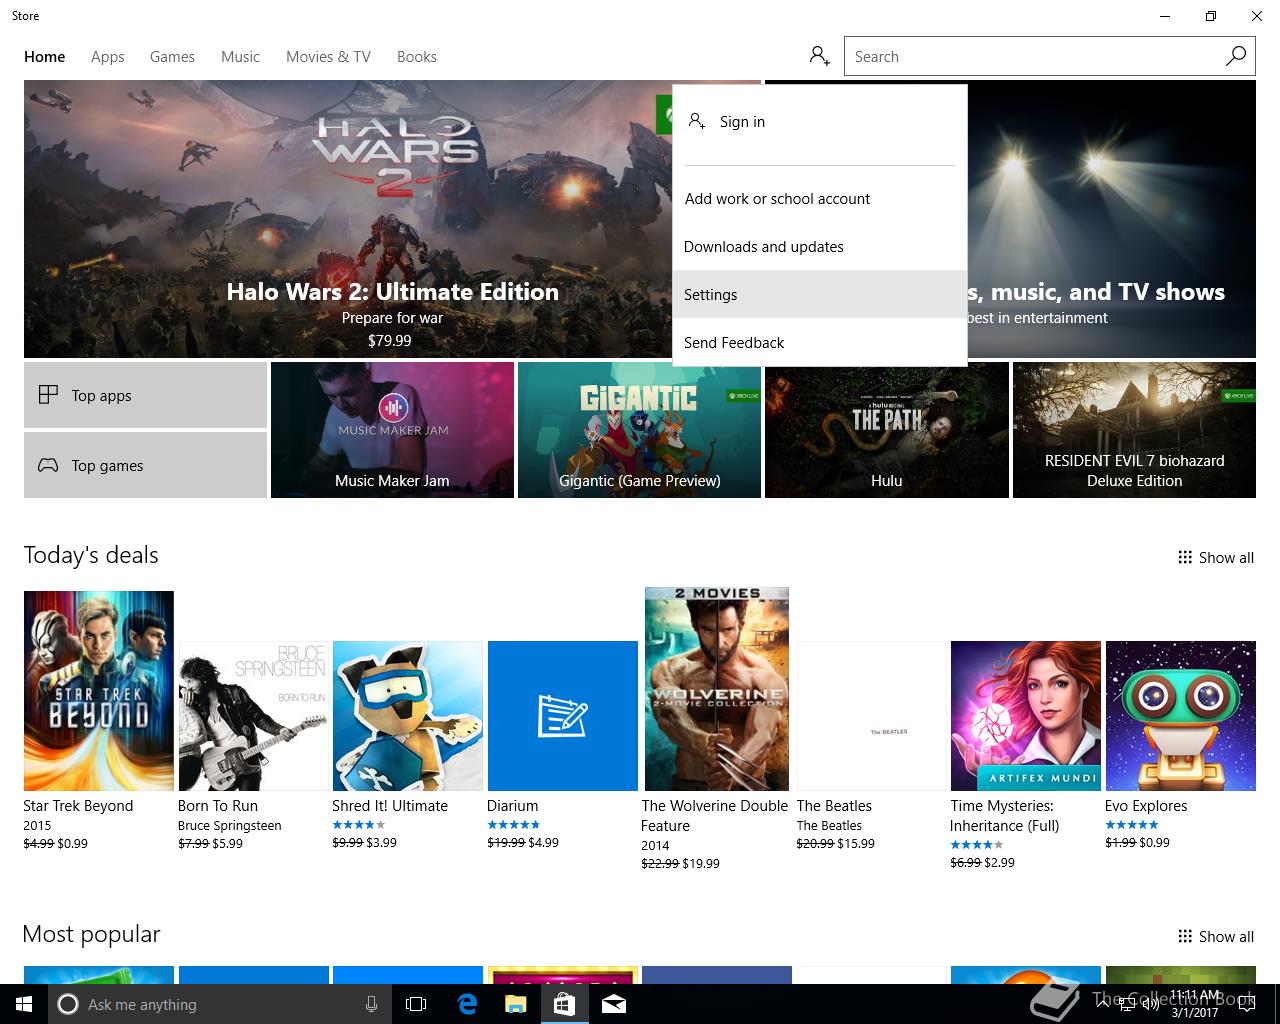
Task: Open the Hulu The Path tile
Action: (x=886, y=432)
